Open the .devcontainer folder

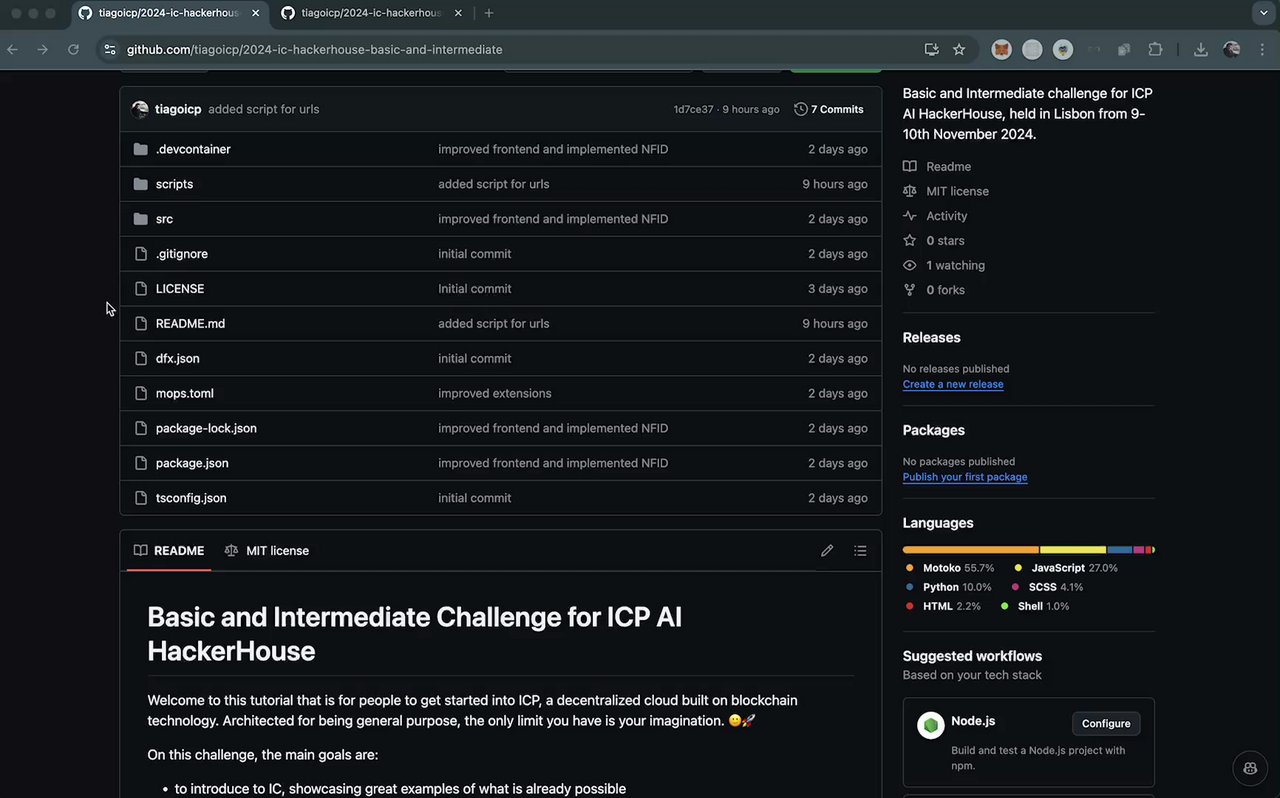pos(193,149)
